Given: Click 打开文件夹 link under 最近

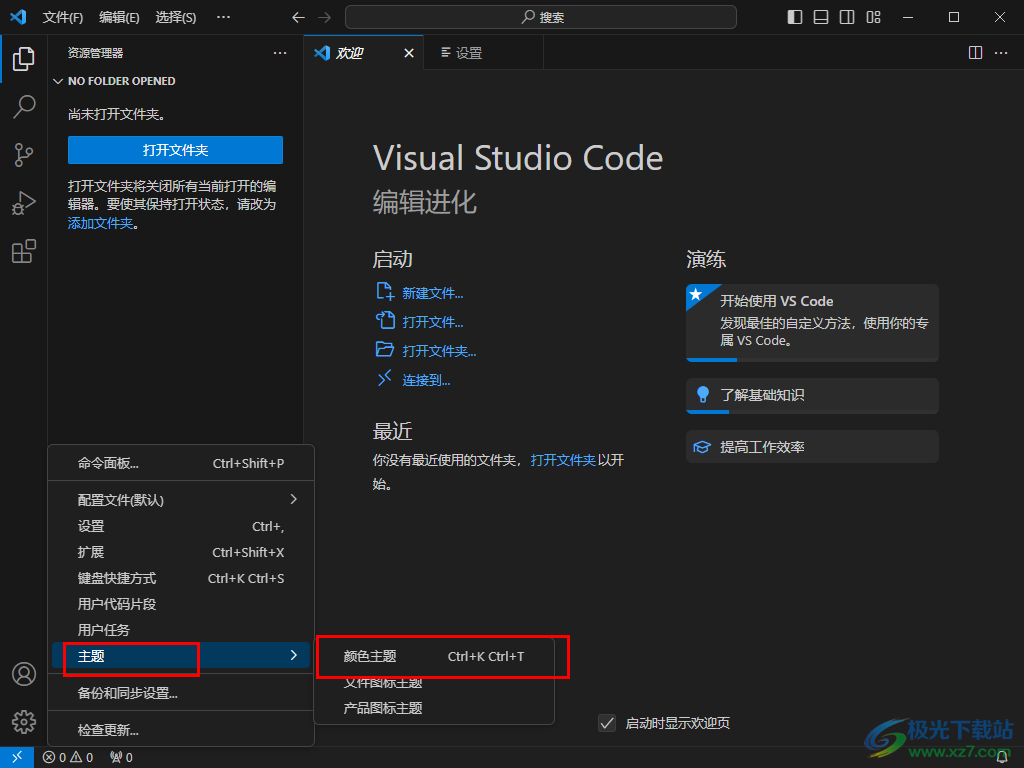Looking at the screenshot, I should [563, 460].
